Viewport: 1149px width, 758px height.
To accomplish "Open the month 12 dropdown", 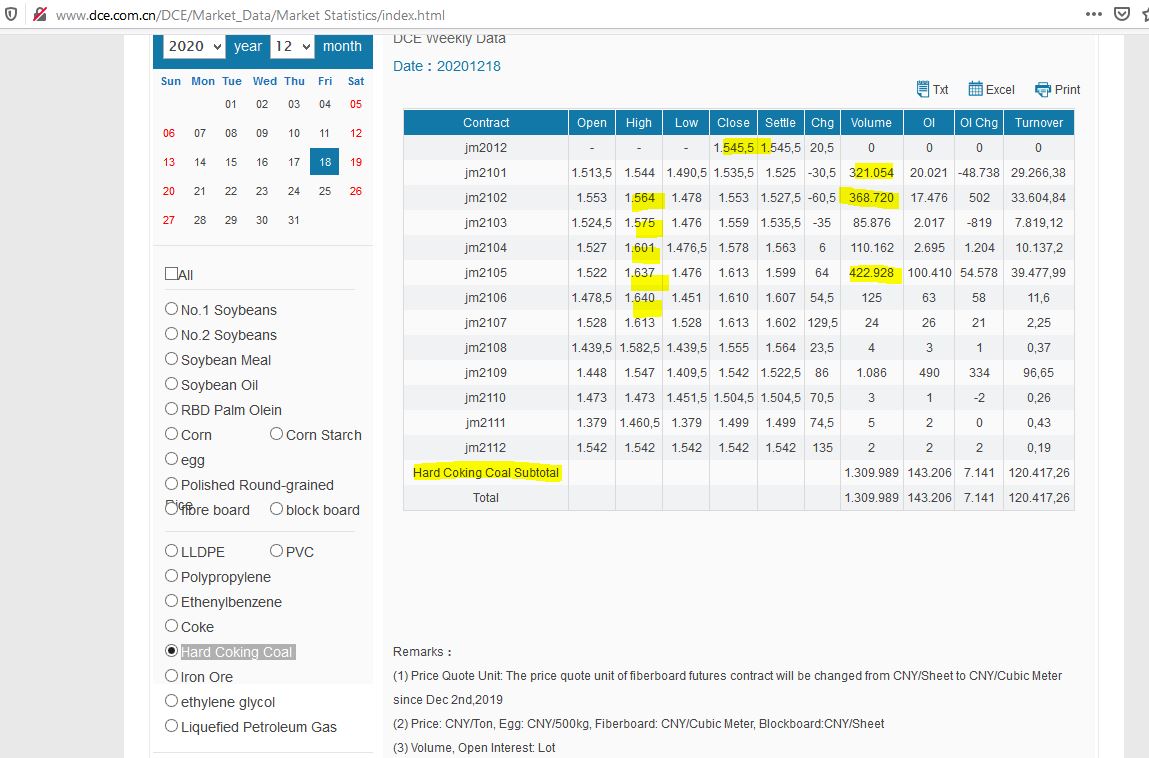I will 292,46.
